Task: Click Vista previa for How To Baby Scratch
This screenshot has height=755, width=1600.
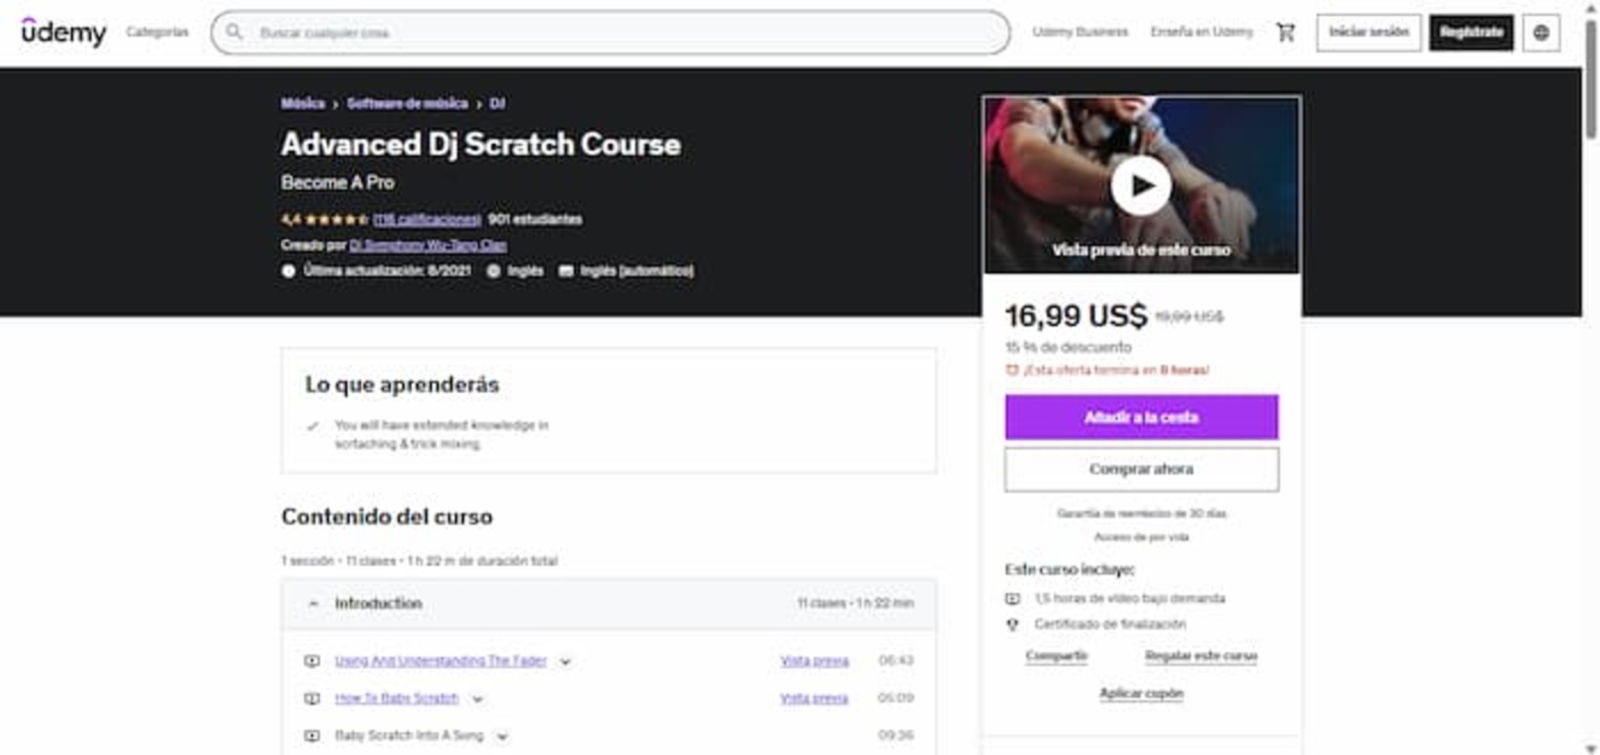Action: [814, 698]
